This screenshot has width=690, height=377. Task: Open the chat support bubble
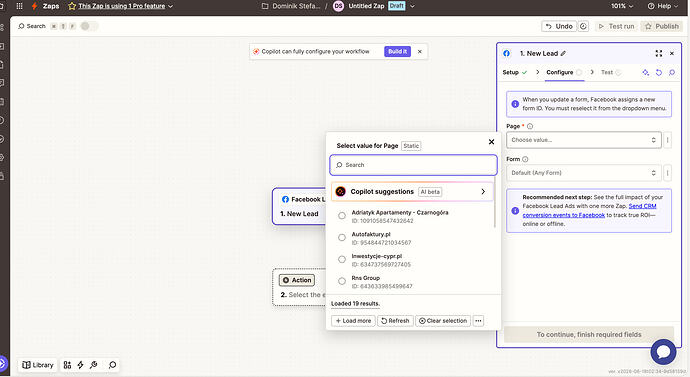[x=664, y=351]
